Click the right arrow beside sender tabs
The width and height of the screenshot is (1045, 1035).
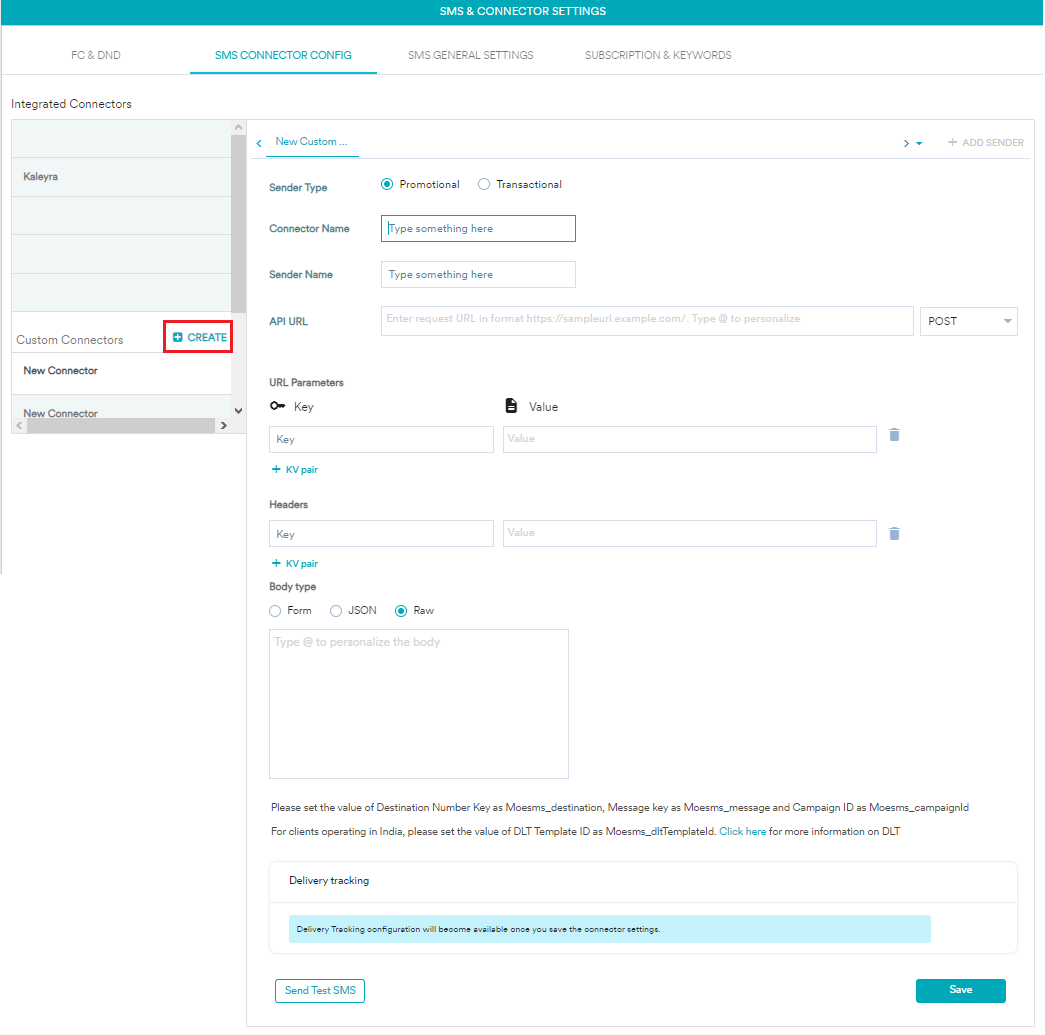coord(906,143)
